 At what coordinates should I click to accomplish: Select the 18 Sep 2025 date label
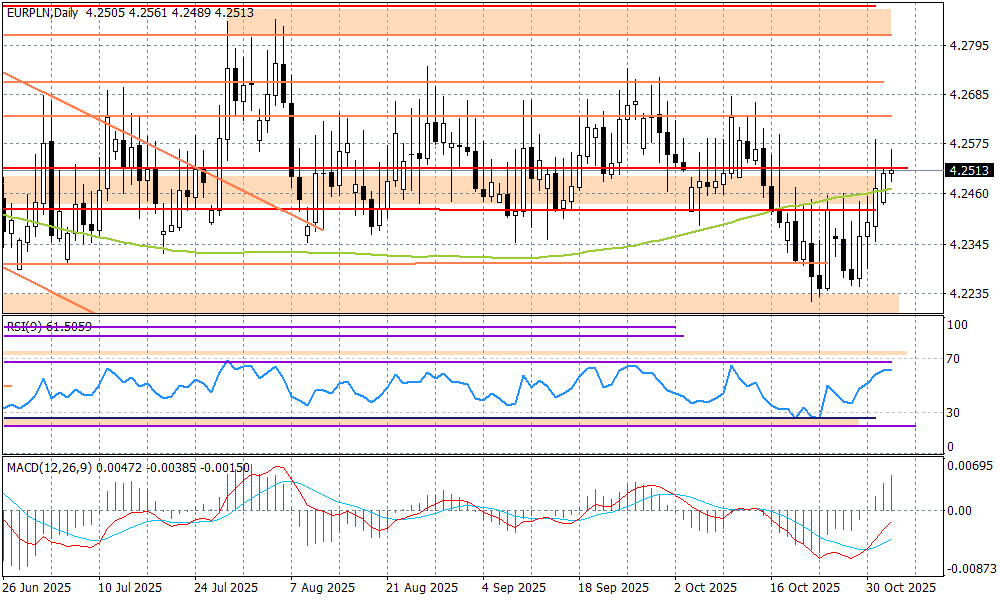[611, 588]
